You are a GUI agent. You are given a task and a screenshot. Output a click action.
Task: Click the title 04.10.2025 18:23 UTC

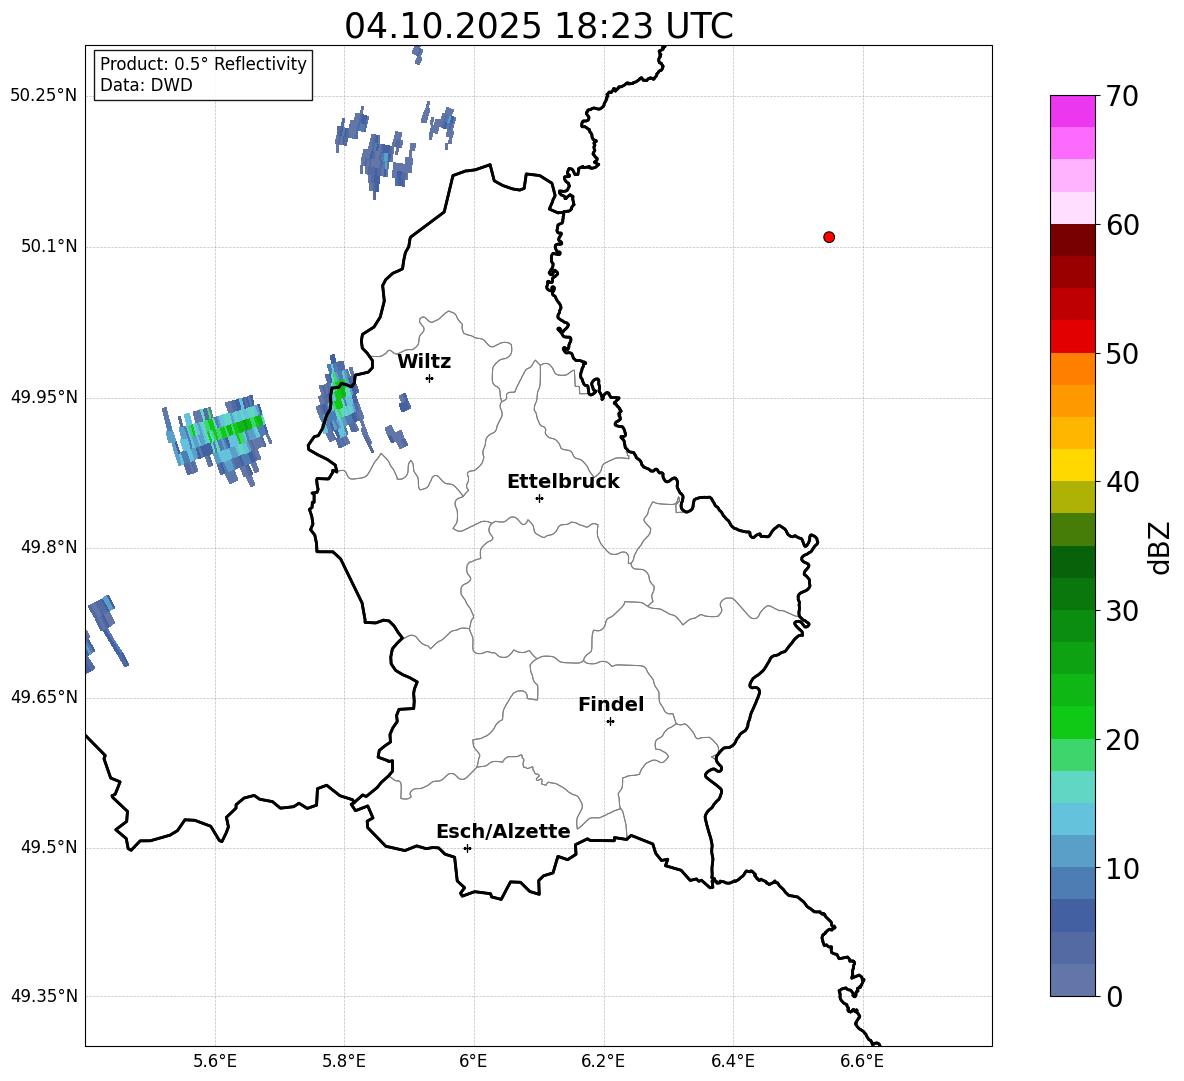[x=539, y=26]
